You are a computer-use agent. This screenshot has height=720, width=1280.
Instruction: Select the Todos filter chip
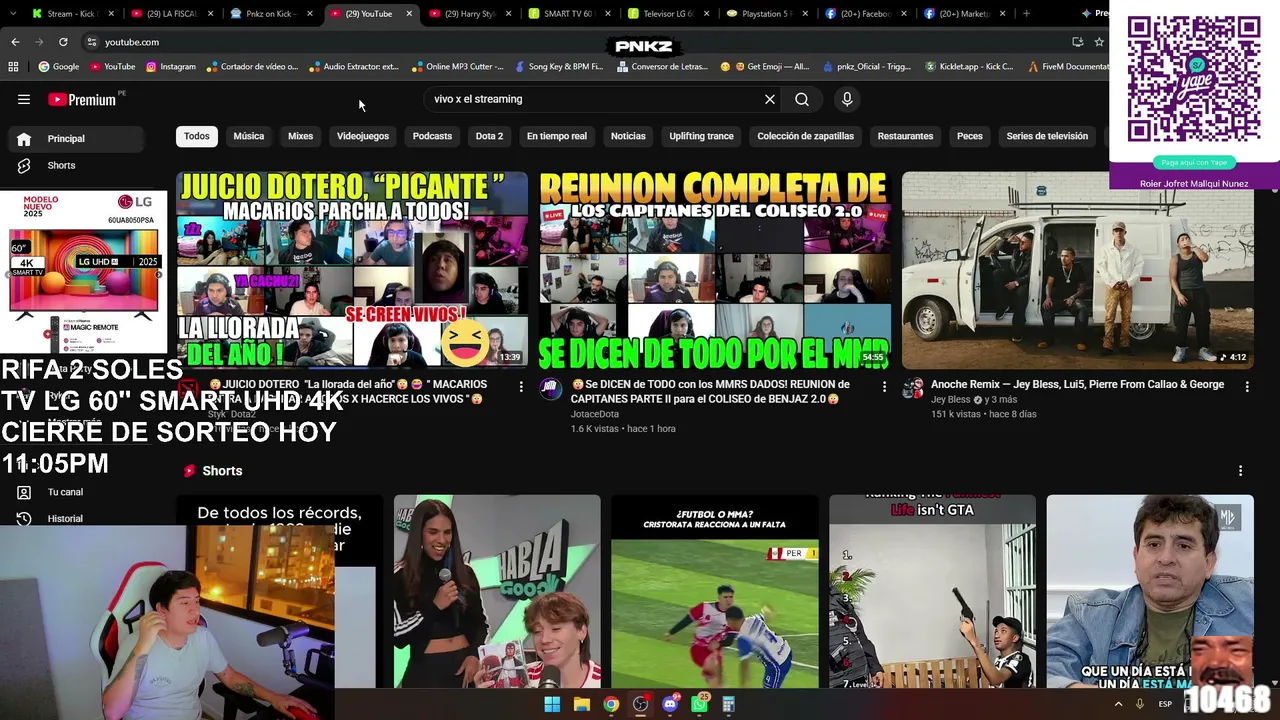pyautogui.click(x=197, y=136)
